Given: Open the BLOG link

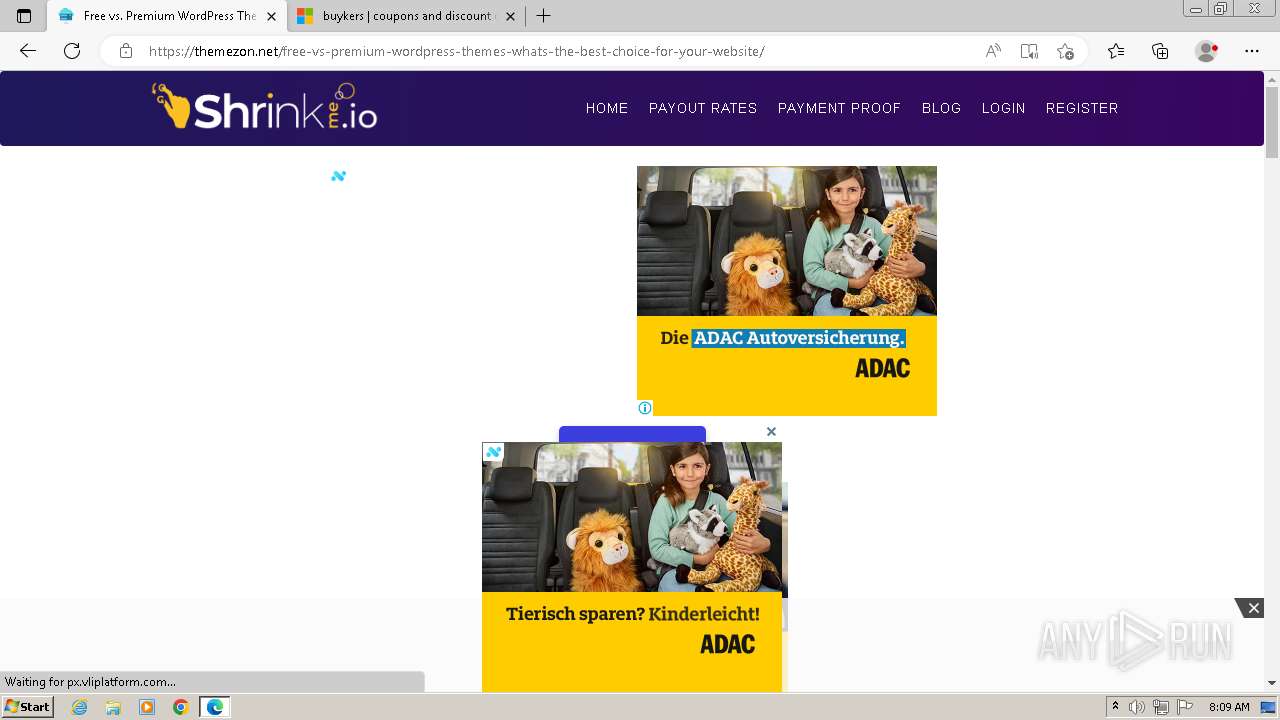Looking at the screenshot, I should click(x=941, y=108).
